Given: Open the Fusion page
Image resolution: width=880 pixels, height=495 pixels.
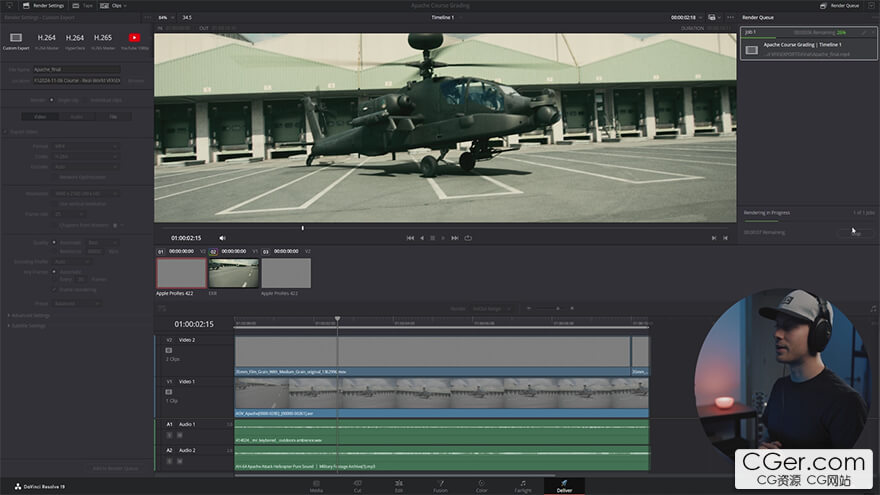Looking at the screenshot, I should click(x=440, y=485).
